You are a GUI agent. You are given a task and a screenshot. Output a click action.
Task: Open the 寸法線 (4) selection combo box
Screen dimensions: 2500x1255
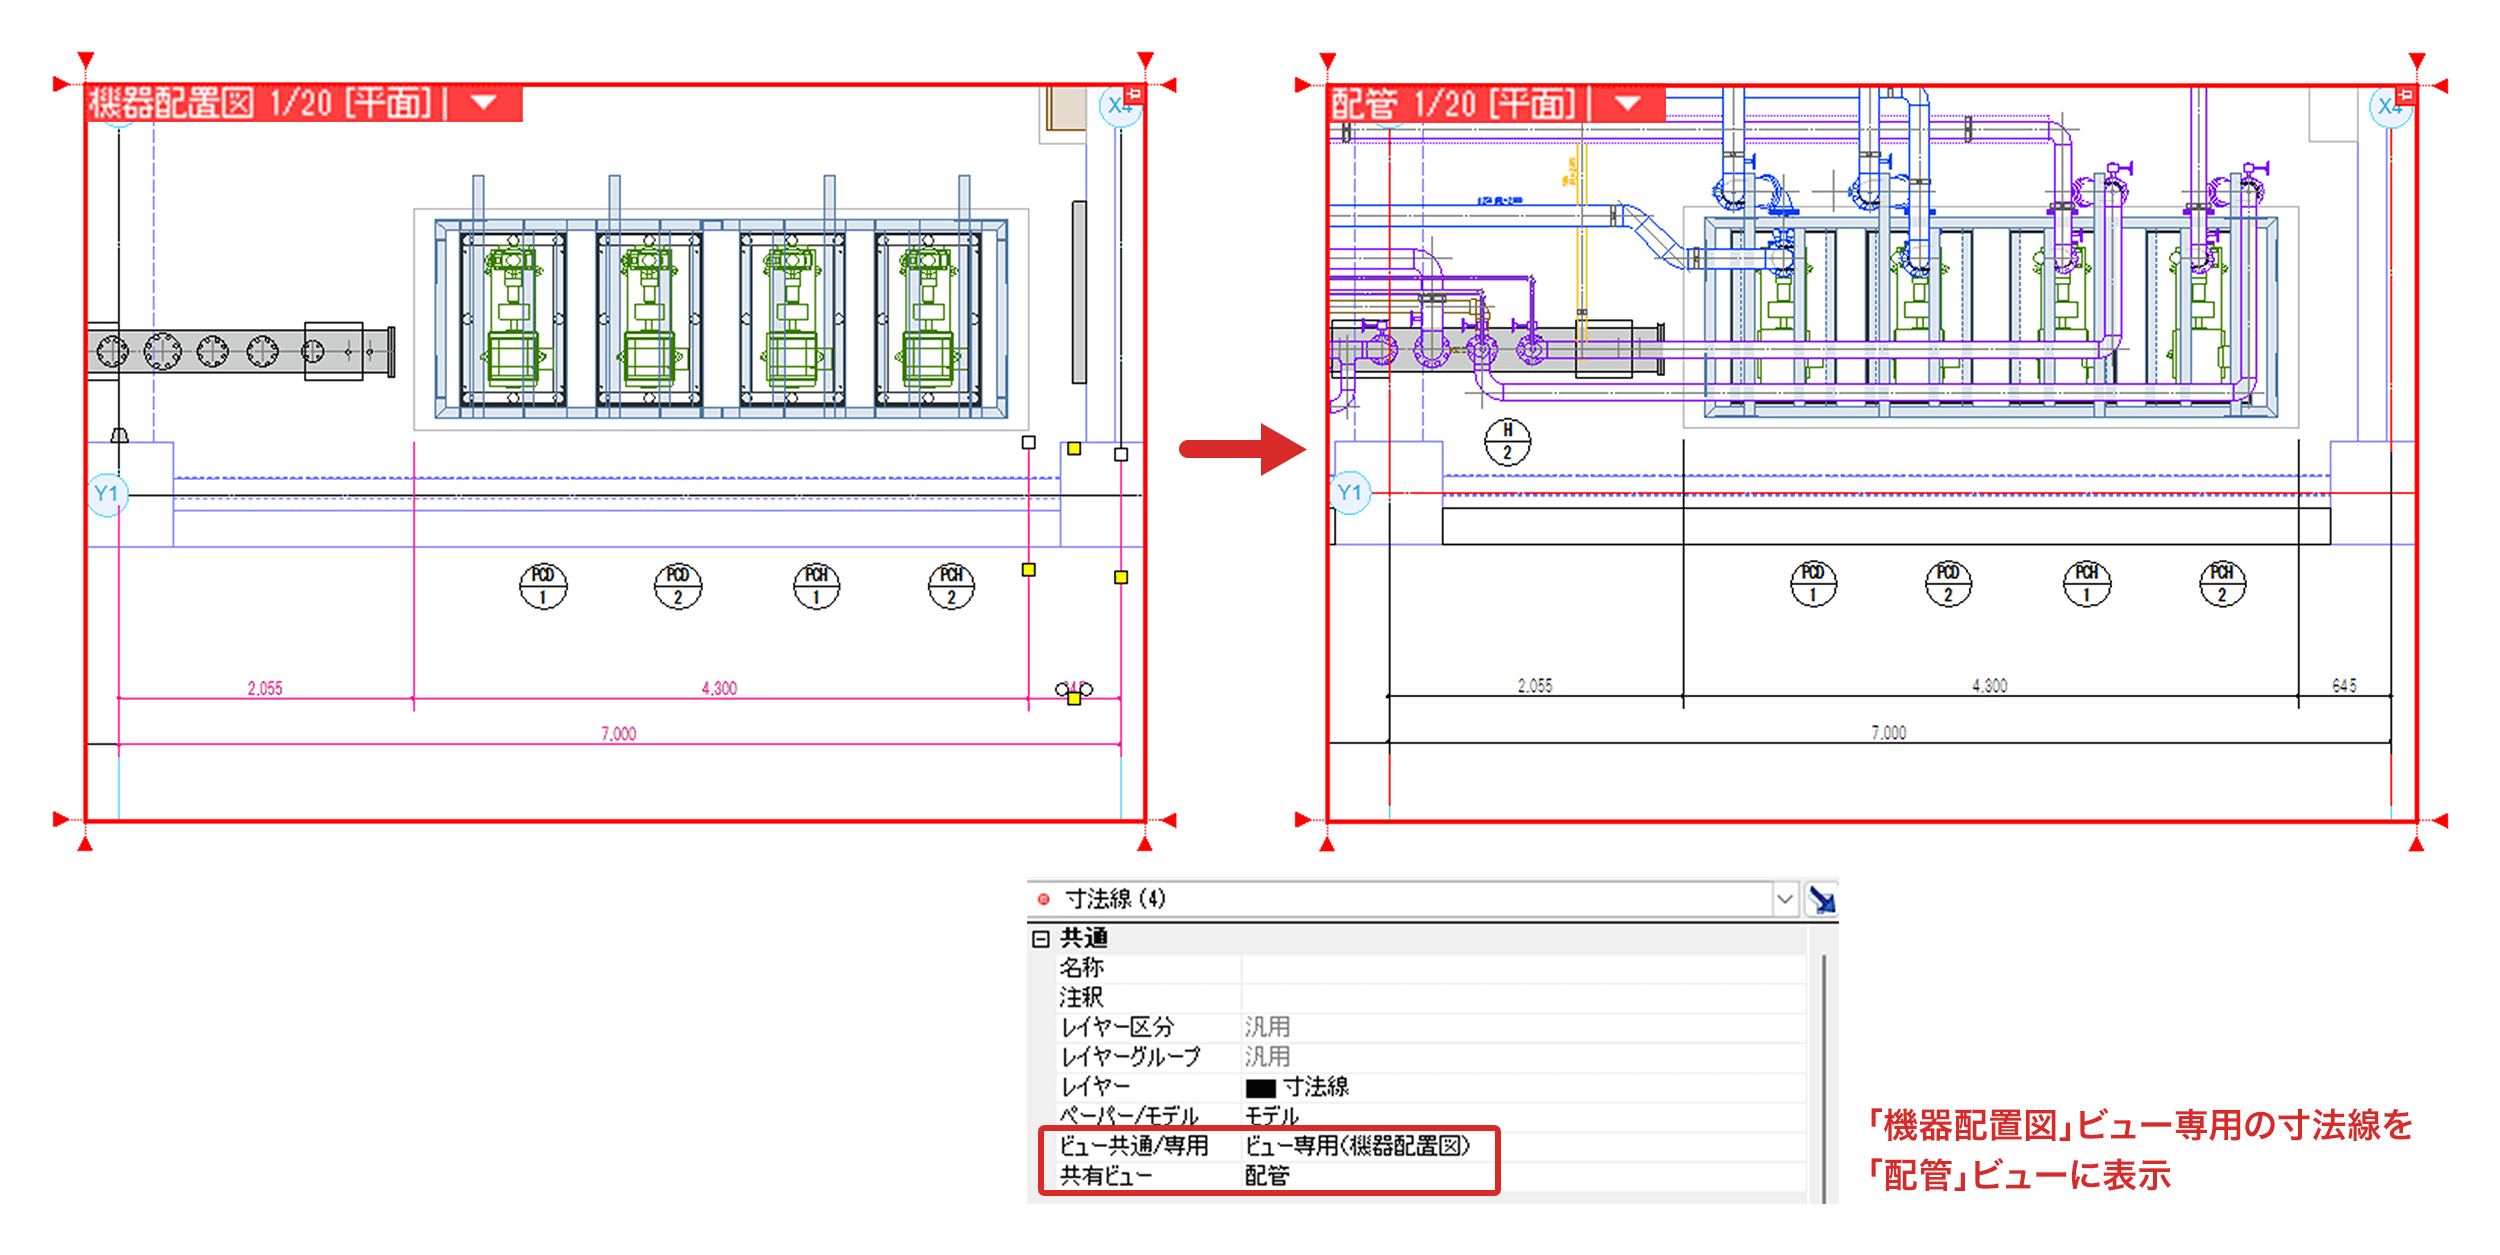(x=1785, y=900)
